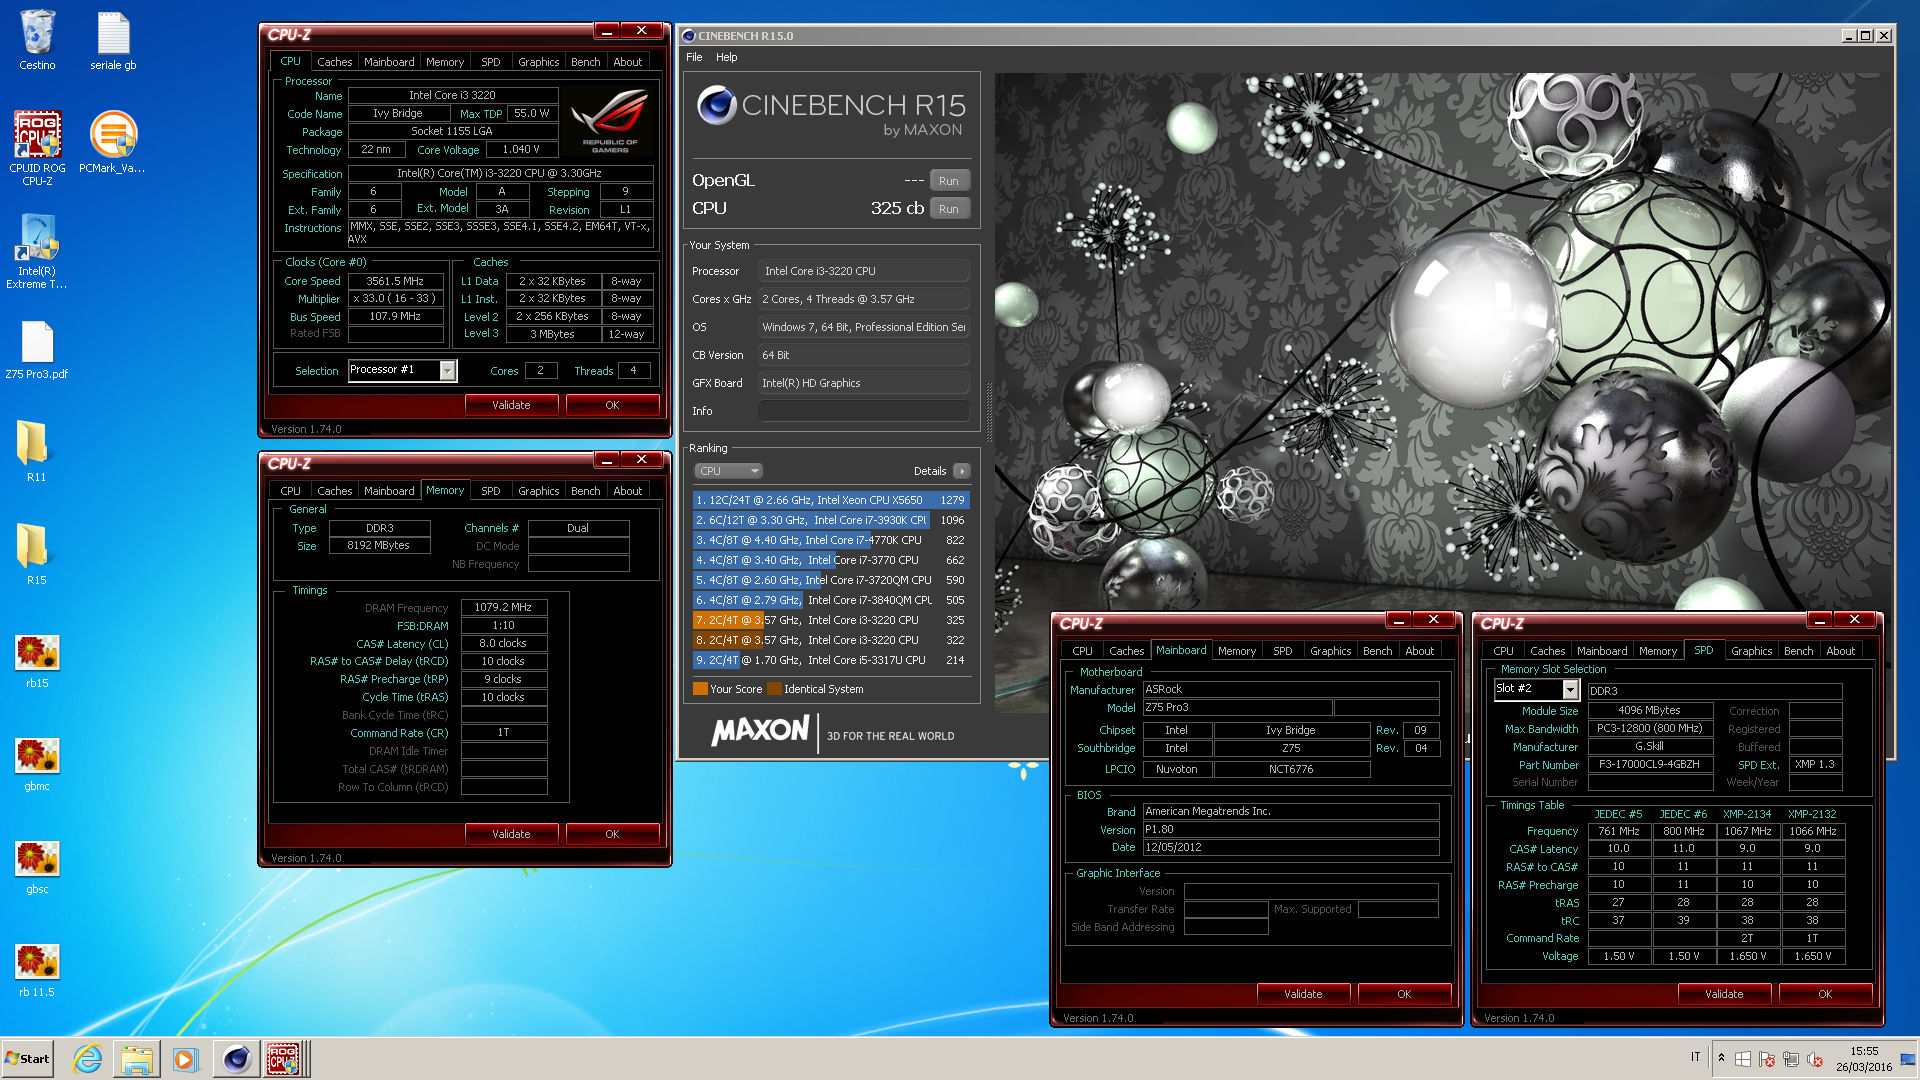
Task: Switch to Memory tab in SPD CPU-Z window
Action: pyautogui.click(x=1657, y=651)
